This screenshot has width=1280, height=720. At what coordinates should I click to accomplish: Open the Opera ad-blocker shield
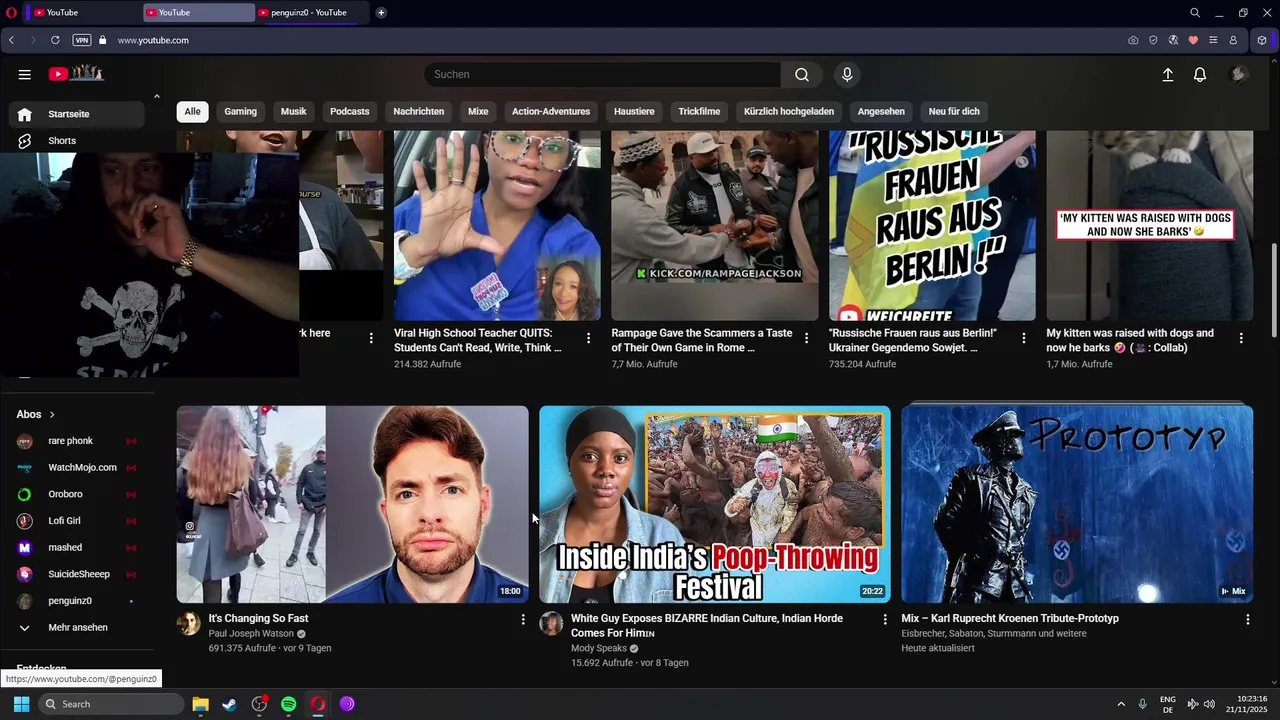[1153, 40]
